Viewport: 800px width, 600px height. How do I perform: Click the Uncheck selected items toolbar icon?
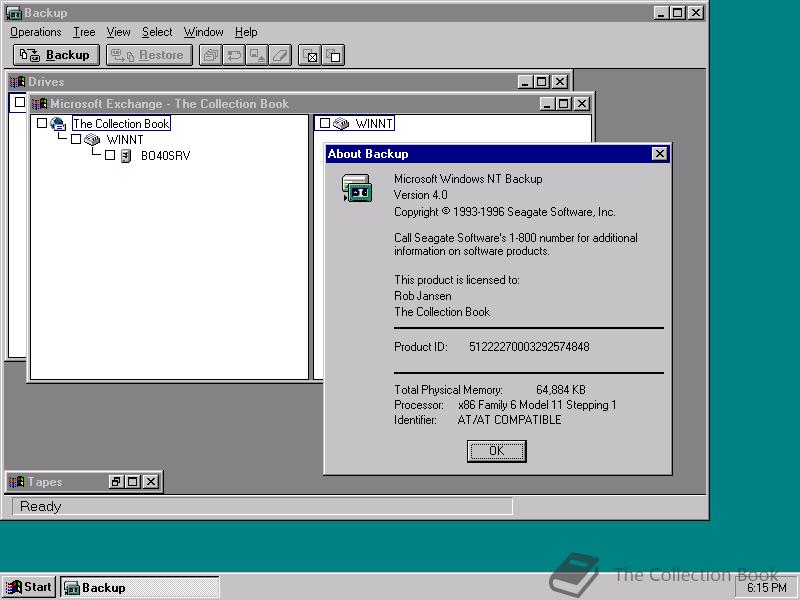coord(333,55)
